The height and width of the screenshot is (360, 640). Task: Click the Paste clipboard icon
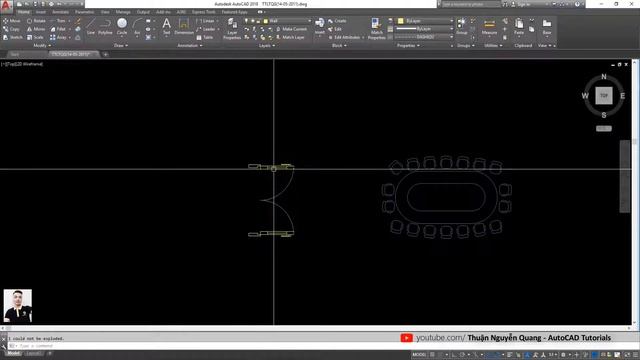click(x=519, y=27)
